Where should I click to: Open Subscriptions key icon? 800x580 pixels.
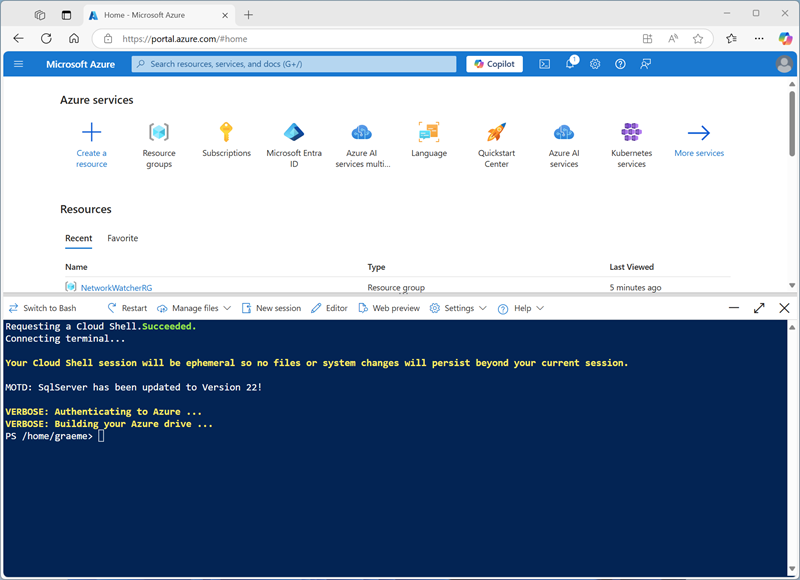coord(226,132)
